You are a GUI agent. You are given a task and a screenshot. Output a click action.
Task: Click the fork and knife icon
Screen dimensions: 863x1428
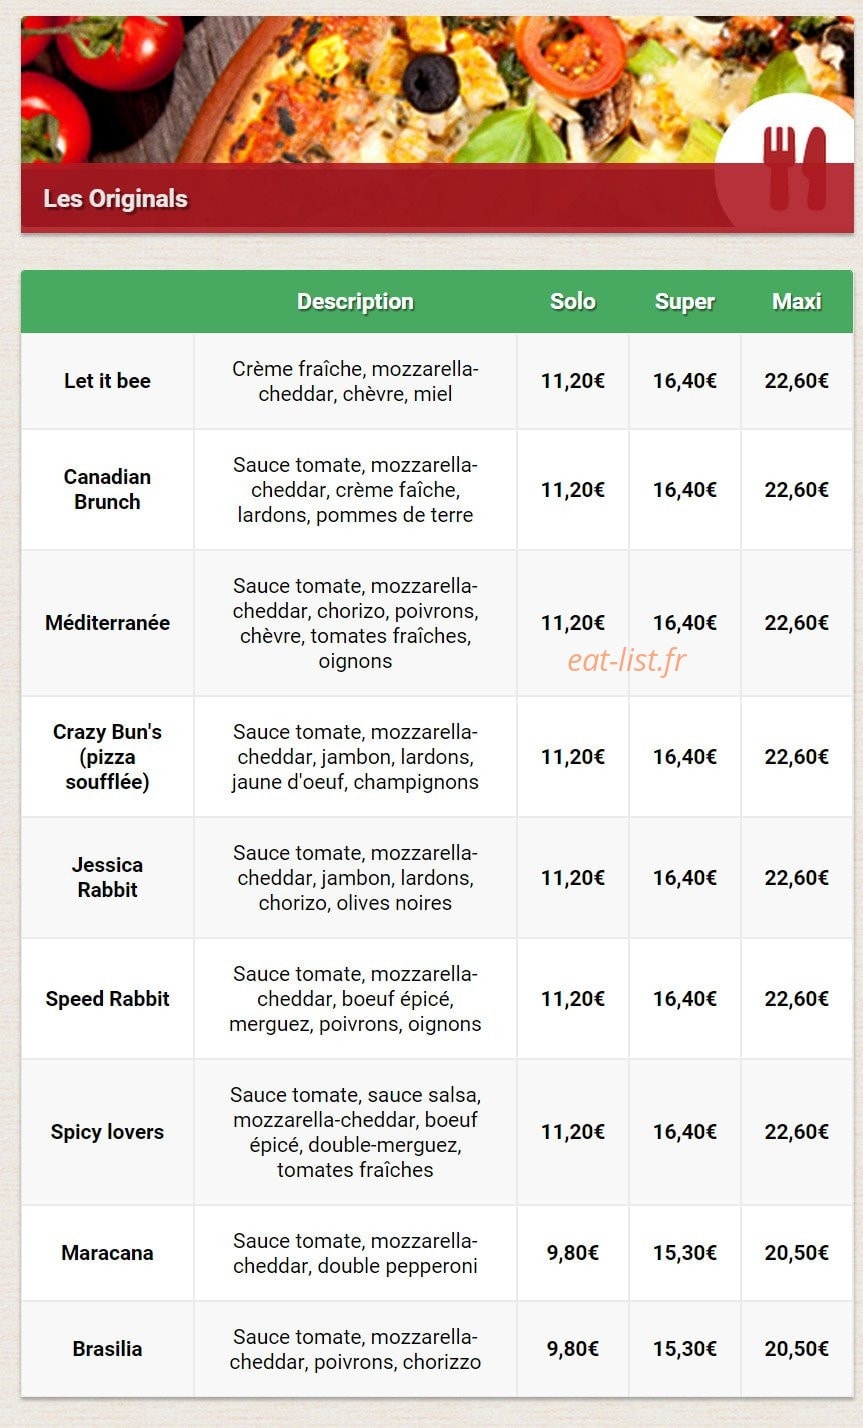[795, 168]
